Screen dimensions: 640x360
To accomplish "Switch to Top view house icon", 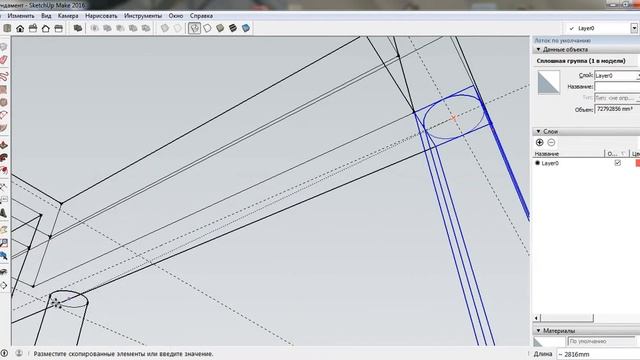I will pyautogui.click(x=20, y=28).
